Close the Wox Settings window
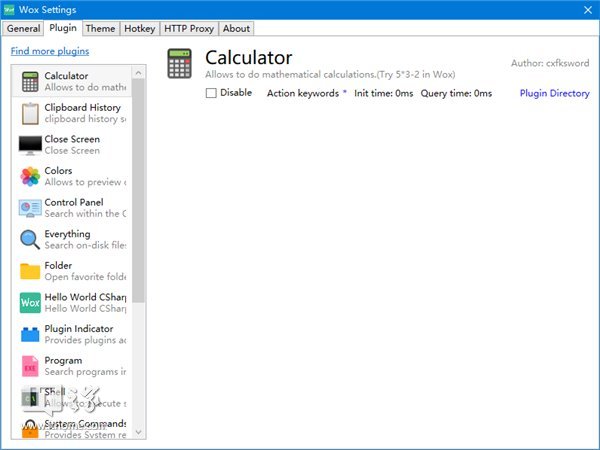600x450 pixels. click(588, 10)
